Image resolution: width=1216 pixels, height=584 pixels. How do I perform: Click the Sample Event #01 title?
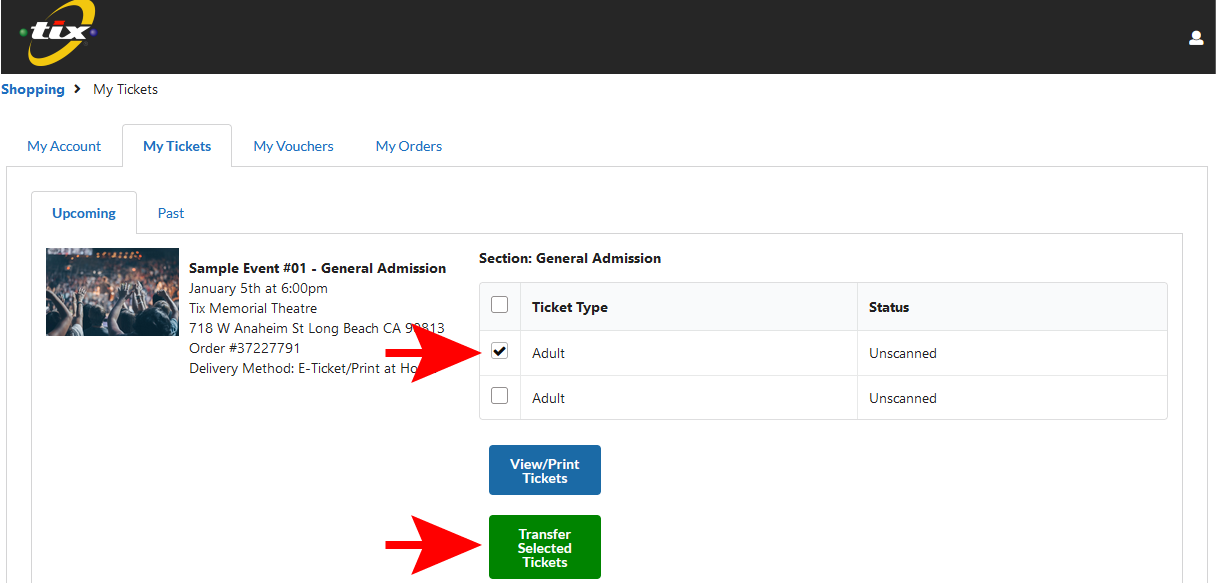317,268
